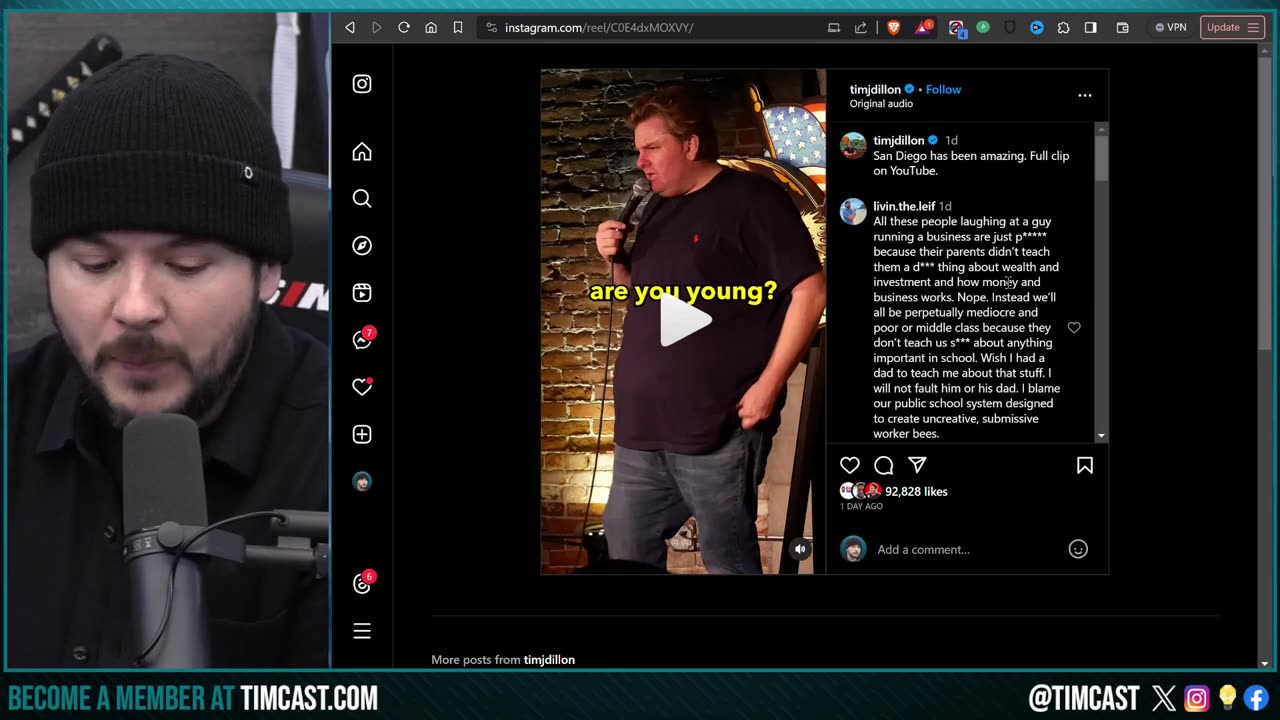
Task: Toggle the reel audio mute button
Action: pos(800,548)
